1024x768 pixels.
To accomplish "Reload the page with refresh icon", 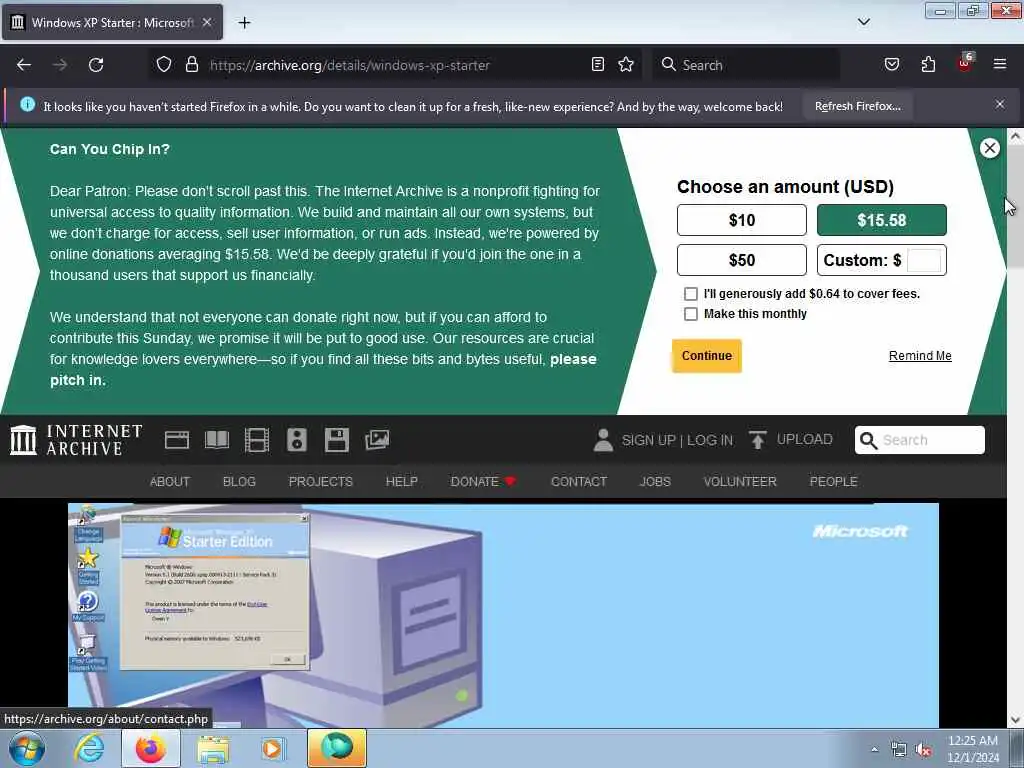I will pyautogui.click(x=96, y=65).
